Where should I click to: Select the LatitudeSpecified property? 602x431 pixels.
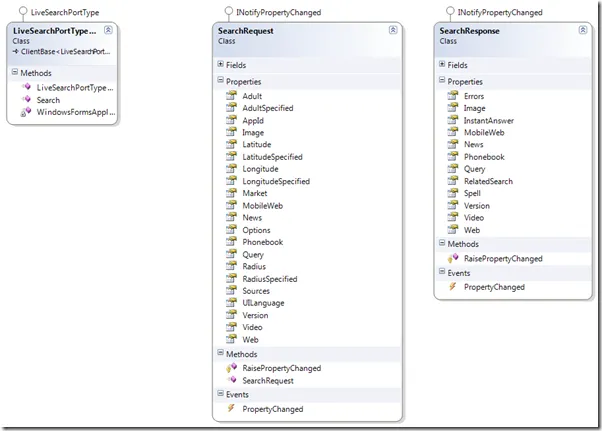pyautogui.click(x=272, y=157)
